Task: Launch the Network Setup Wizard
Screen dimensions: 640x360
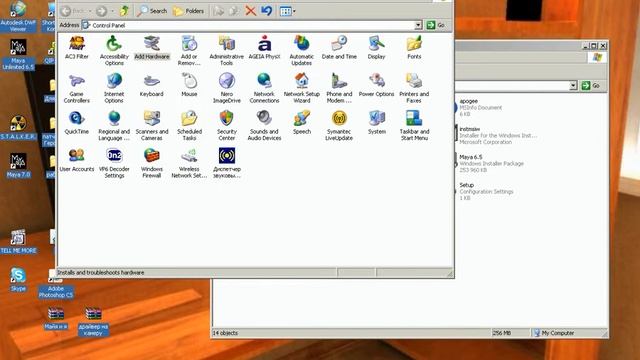Action: click(302, 88)
